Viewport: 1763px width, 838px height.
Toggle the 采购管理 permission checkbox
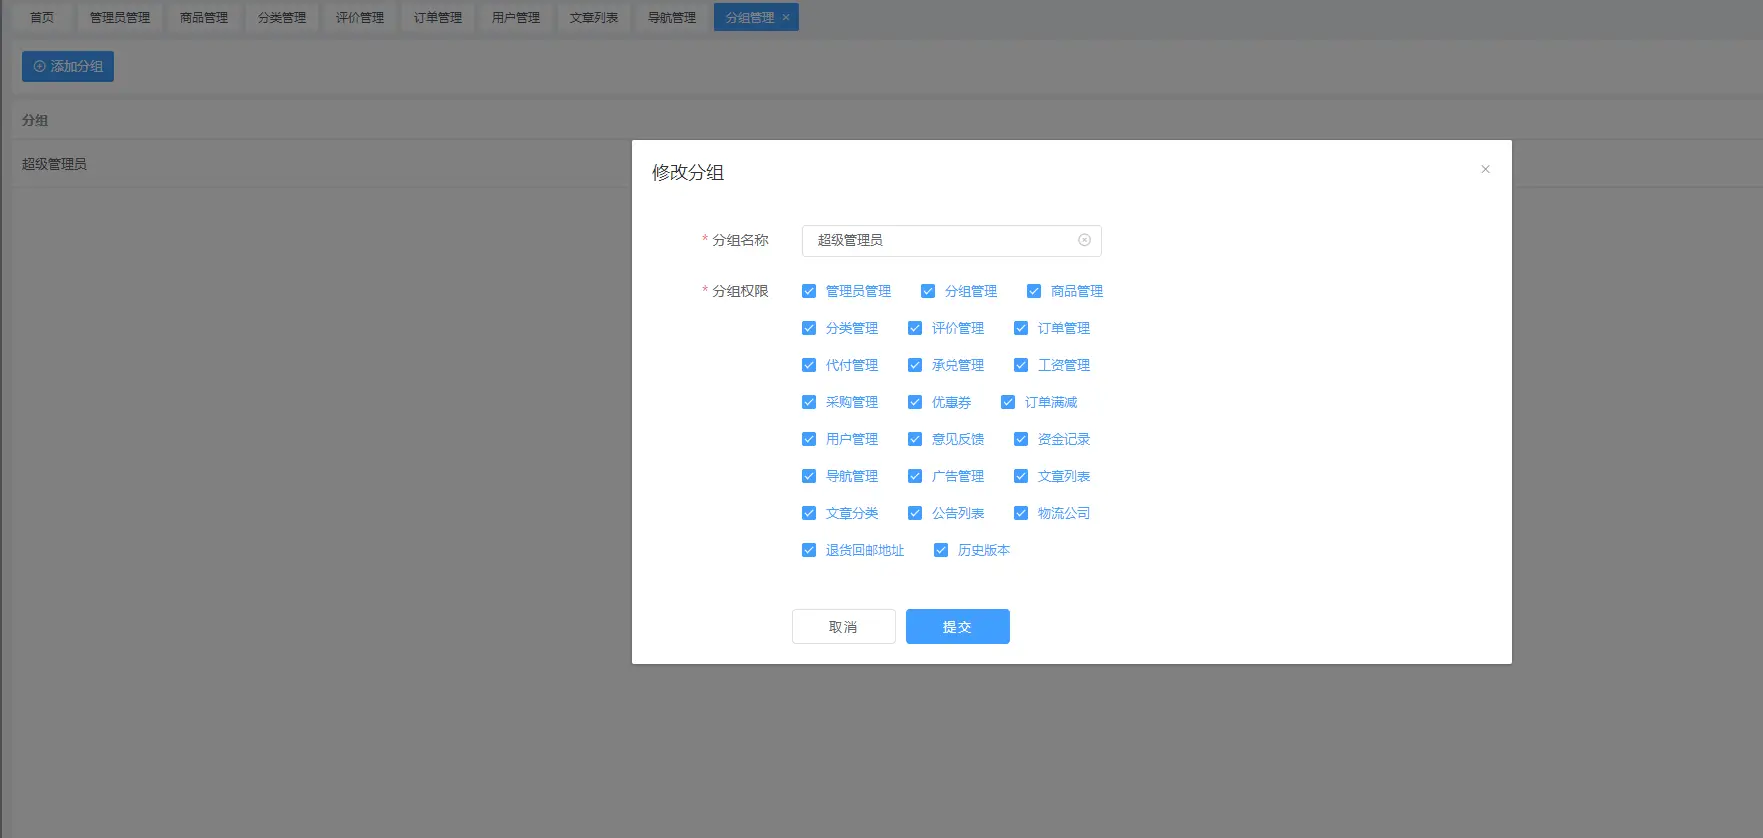(809, 402)
